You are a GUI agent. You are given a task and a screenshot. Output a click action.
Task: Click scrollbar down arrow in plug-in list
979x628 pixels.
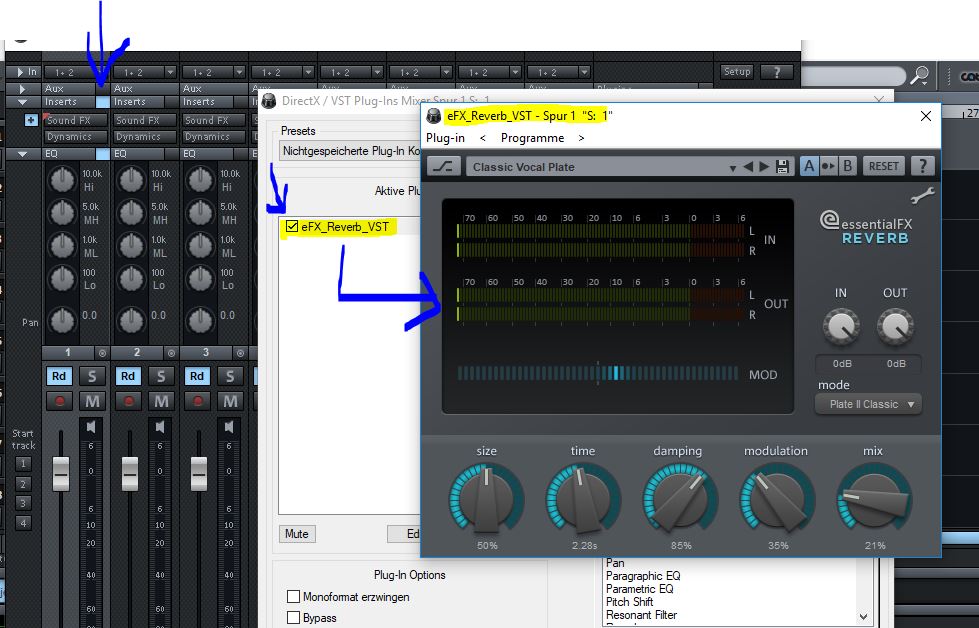863,617
